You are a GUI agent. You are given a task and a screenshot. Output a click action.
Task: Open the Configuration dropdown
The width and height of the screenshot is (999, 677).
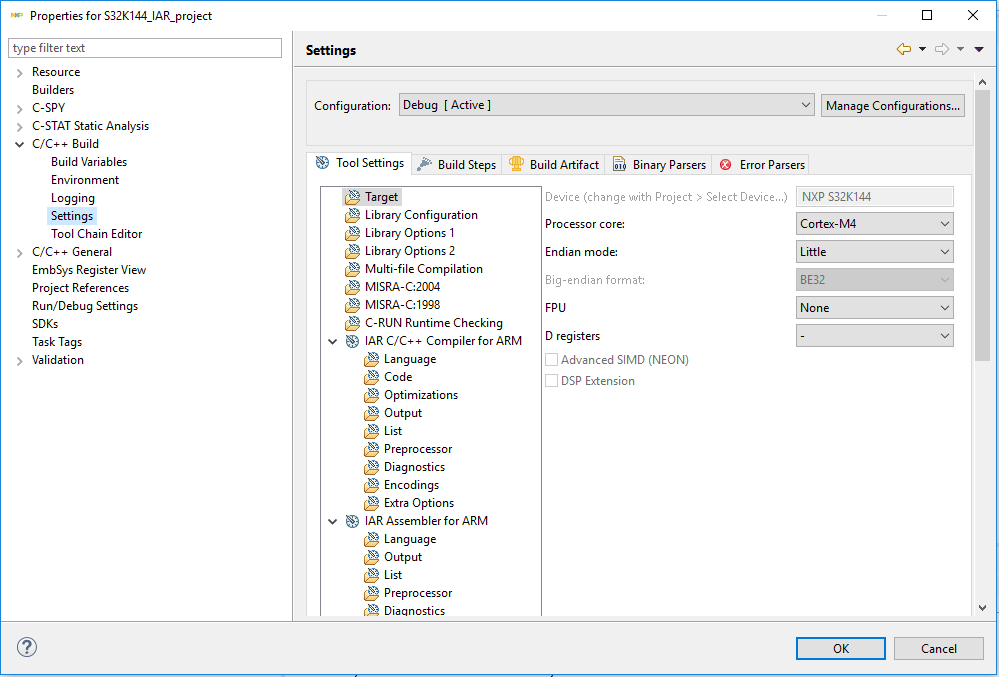click(607, 105)
